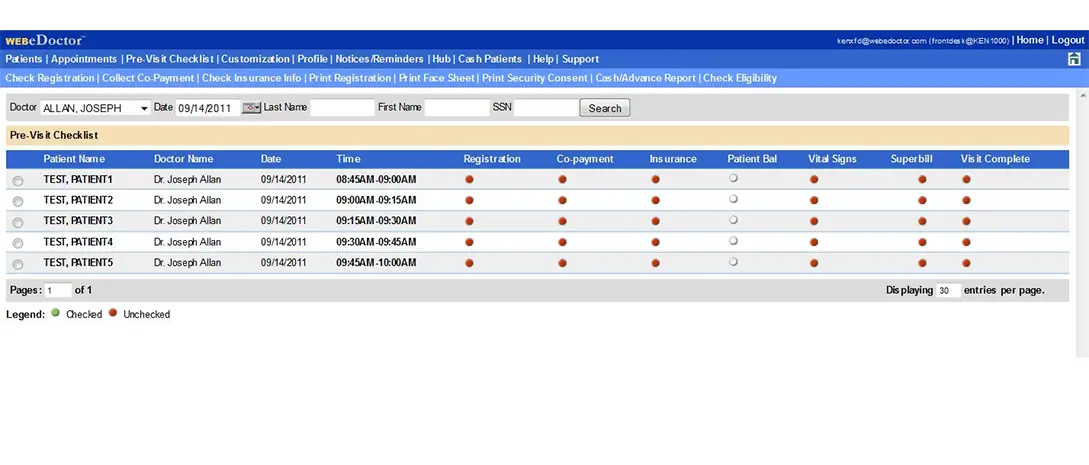The height and width of the screenshot is (465, 1089).
Task: Open the Hub menu
Action: coord(442,59)
